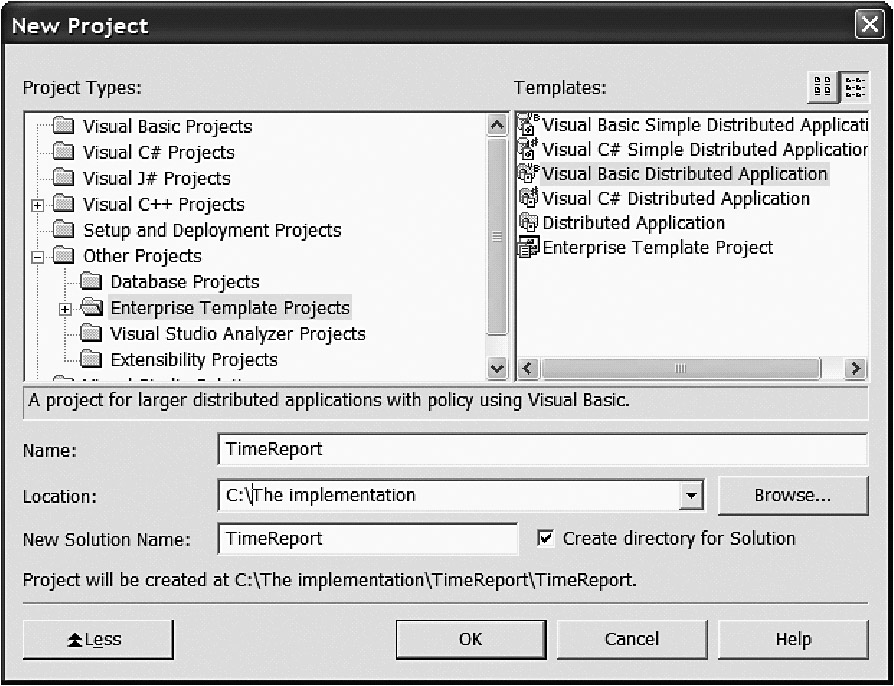Pick the Distributed Application template
Viewport: 894px width, 686px height.
632,223
